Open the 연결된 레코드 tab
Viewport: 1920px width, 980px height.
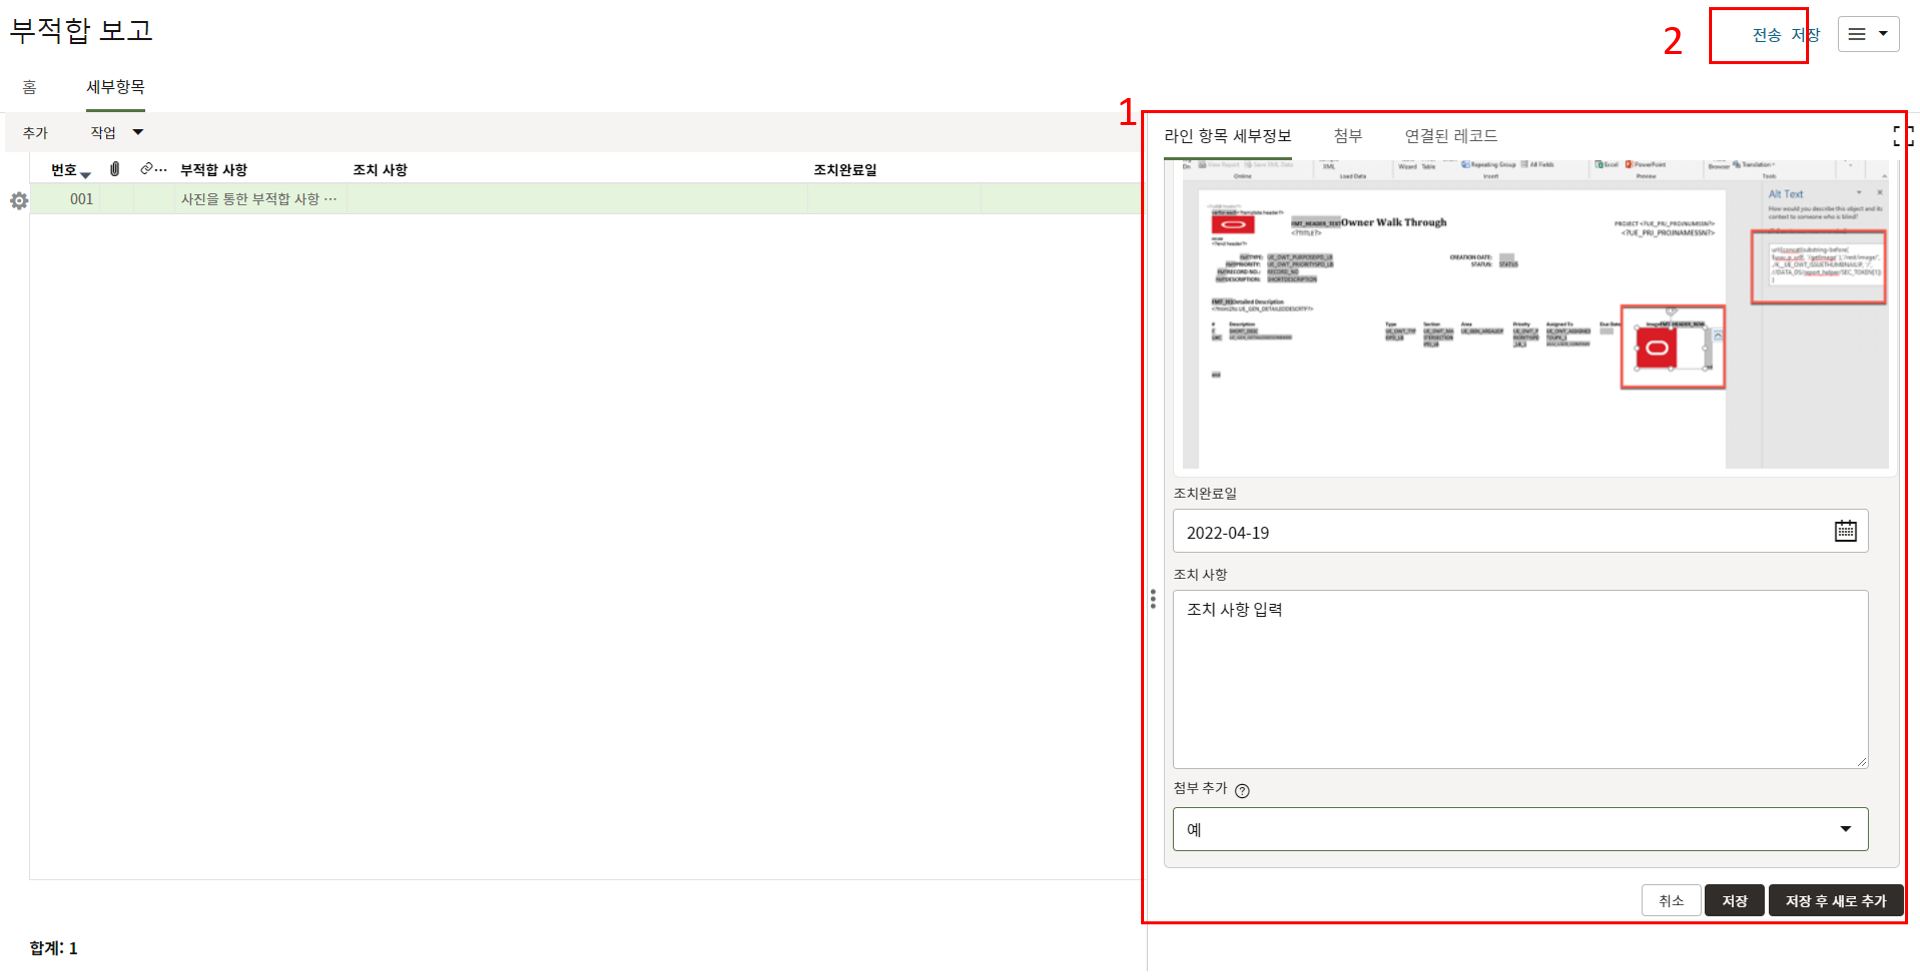click(x=1450, y=136)
